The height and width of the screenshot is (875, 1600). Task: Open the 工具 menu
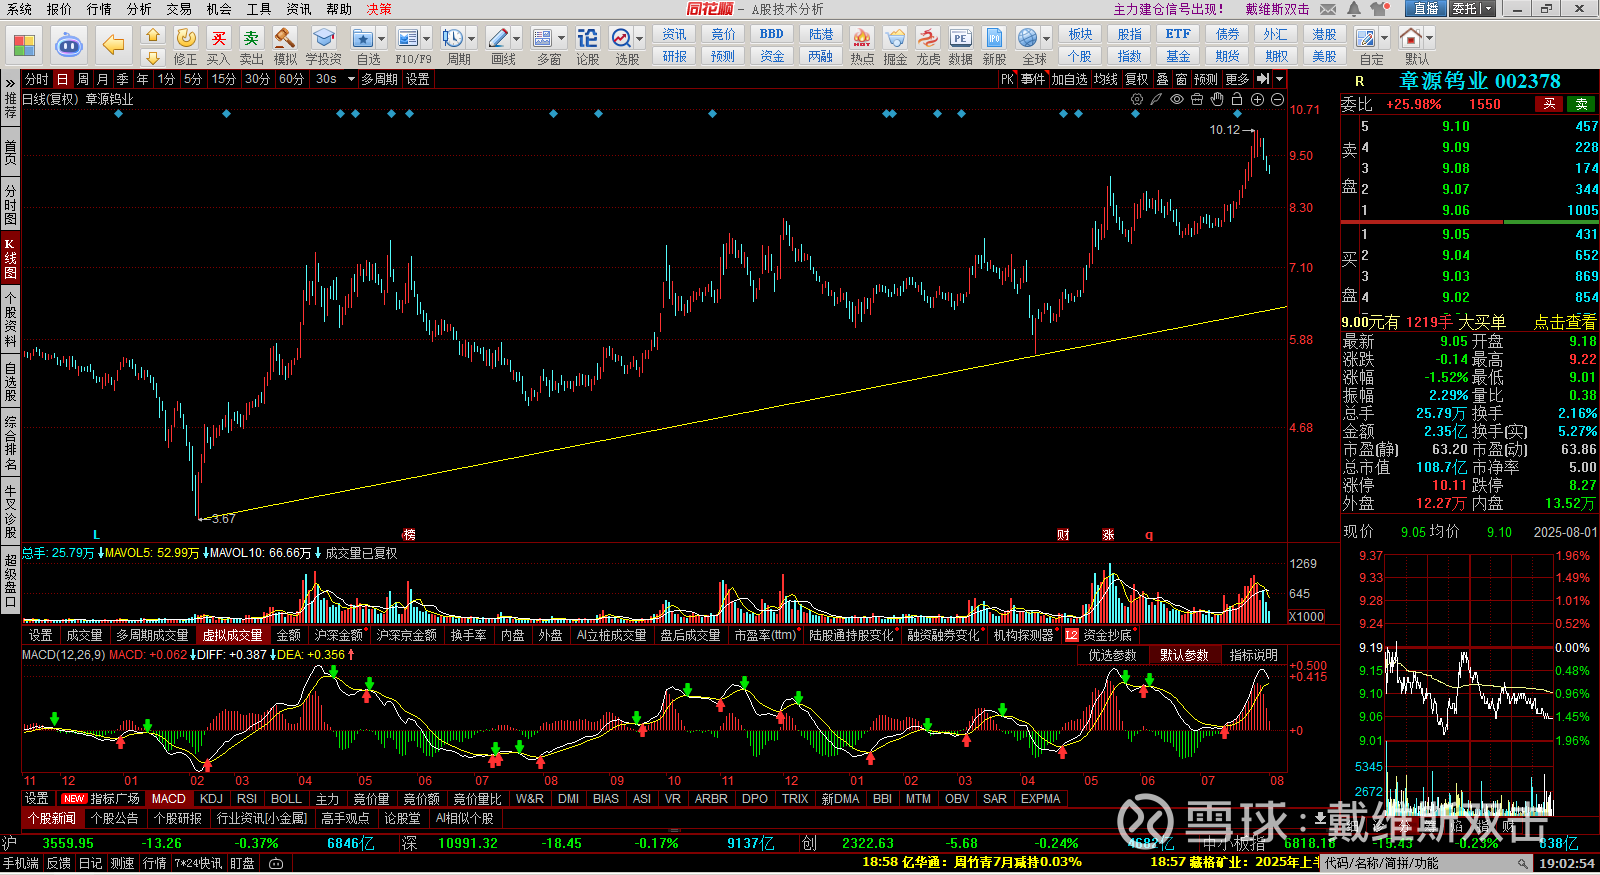click(259, 9)
